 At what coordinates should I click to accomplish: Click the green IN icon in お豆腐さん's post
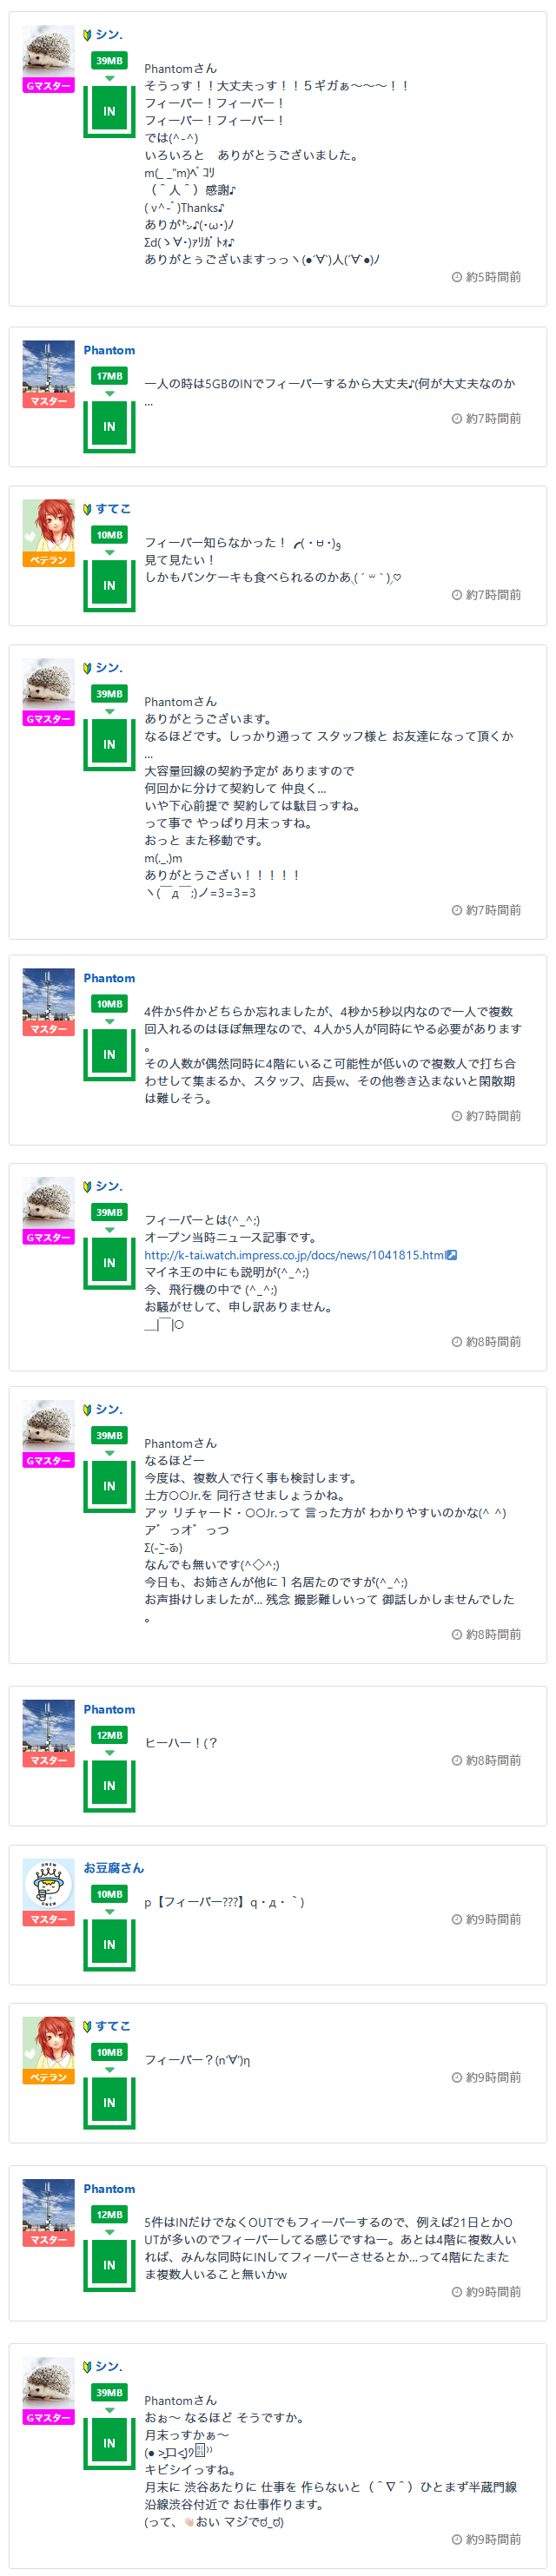pos(109,1944)
